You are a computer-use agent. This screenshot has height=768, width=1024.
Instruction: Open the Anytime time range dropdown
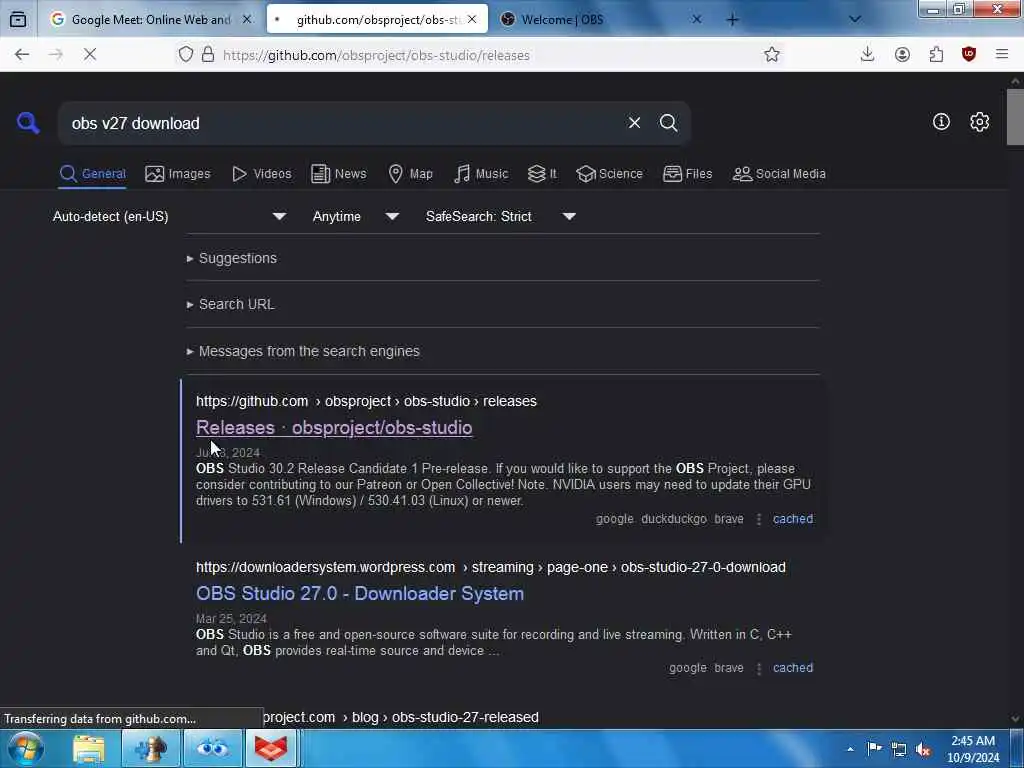tap(355, 216)
